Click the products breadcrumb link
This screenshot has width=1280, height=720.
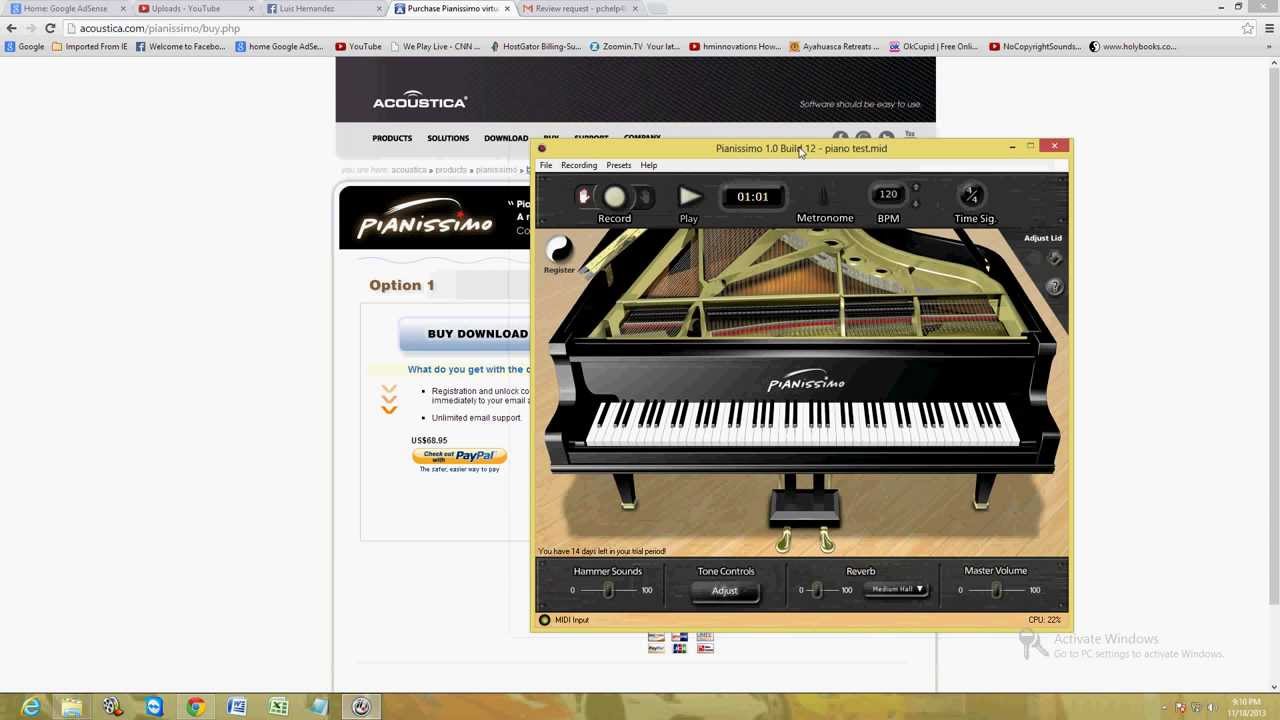click(x=451, y=170)
